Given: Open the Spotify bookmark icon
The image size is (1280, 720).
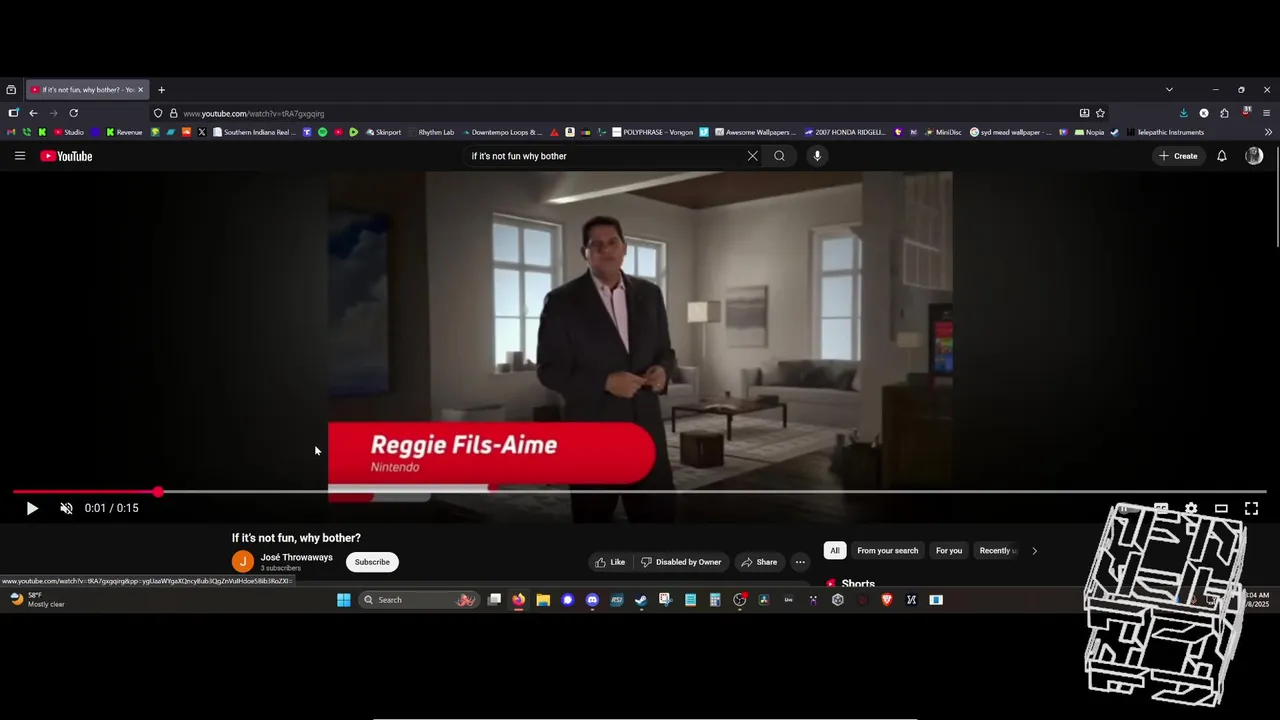Looking at the screenshot, I should (x=322, y=132).
